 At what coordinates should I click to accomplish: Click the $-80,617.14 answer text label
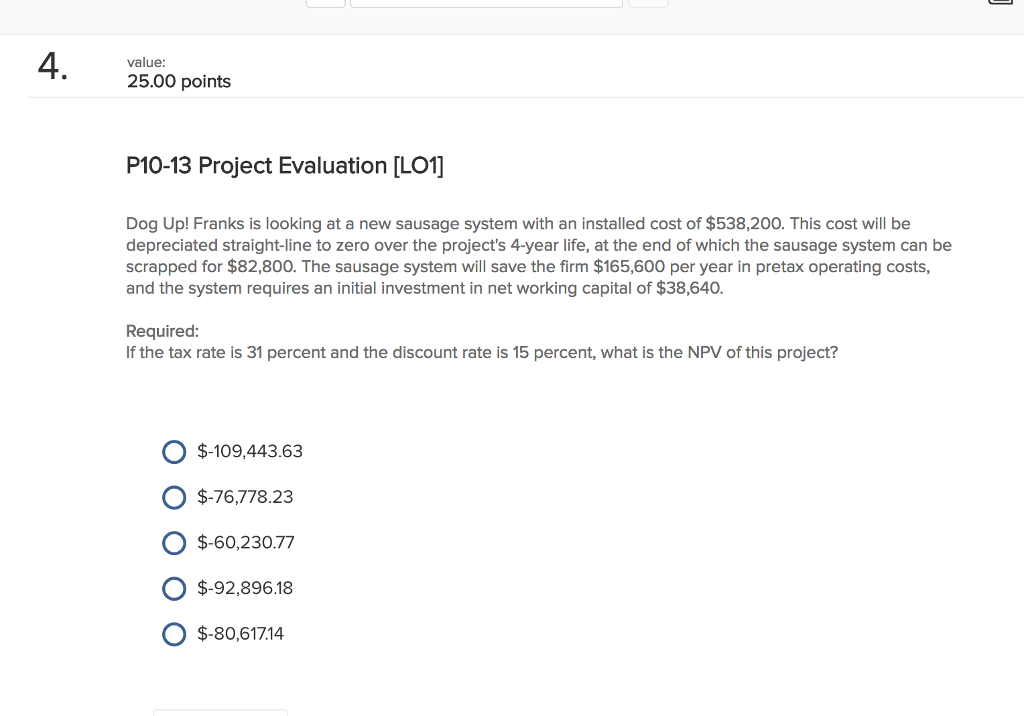tap(242, 634)
